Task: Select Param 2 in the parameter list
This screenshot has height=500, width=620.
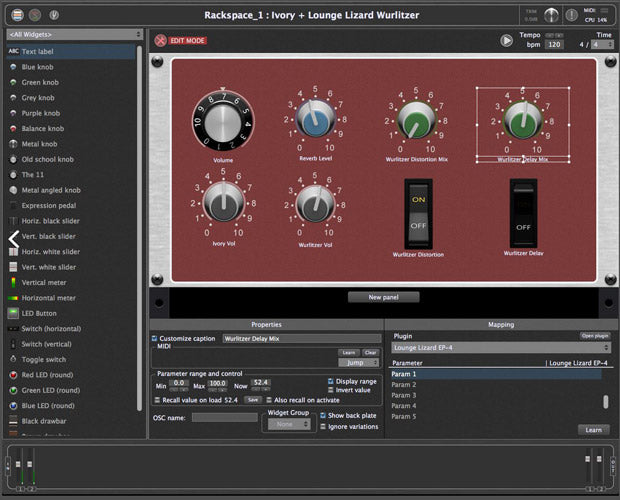Action: pos(496,385)
